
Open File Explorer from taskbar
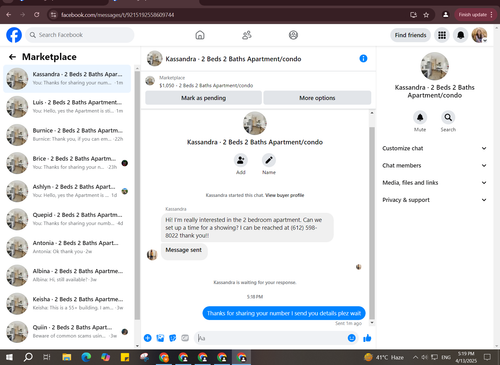(67, 357)
